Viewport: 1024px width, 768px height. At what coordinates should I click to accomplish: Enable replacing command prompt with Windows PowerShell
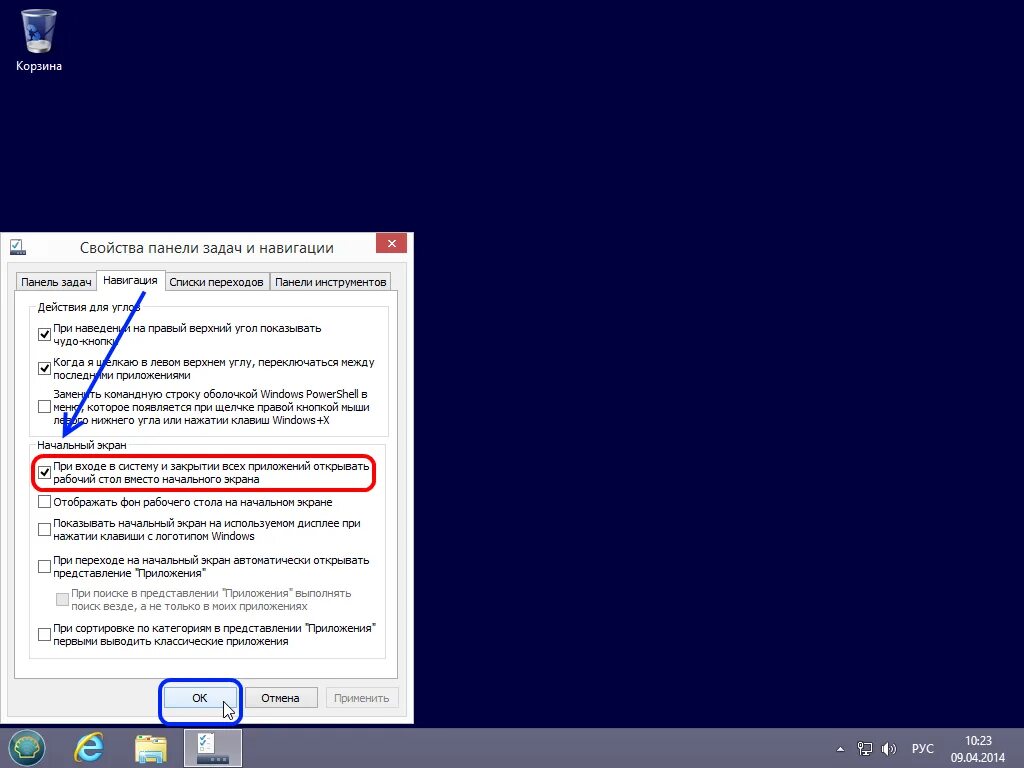pyautogui.click(x=44, y=407)
